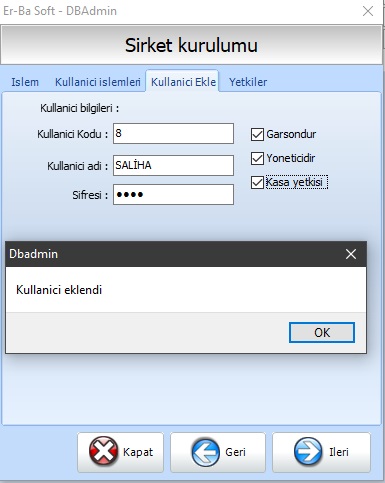Focus the Kullanici Kodu field
This screenshot has height=483, width=385.
(x=173, y=134)
